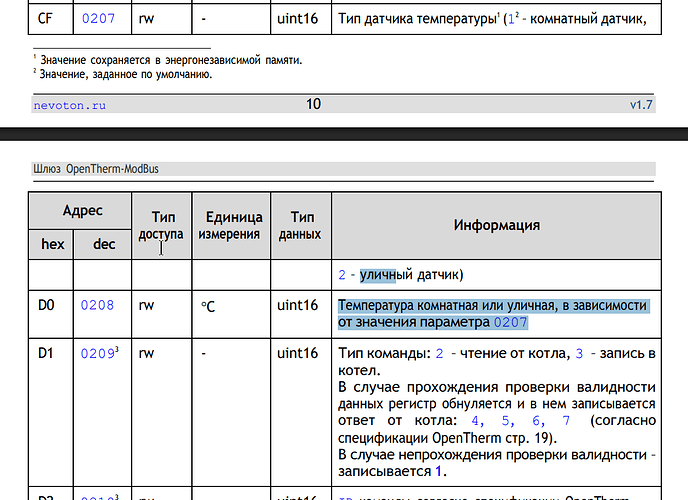Click the 'Тип данных' column header

coord(301,226)
